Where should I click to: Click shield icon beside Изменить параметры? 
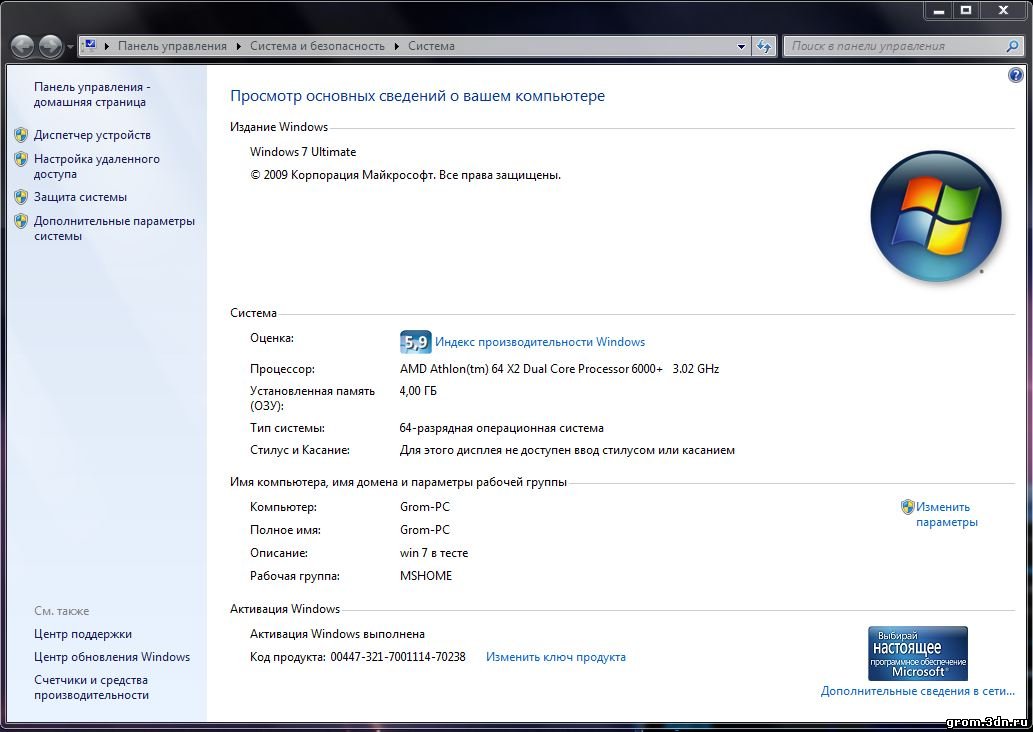coord(907,507)
